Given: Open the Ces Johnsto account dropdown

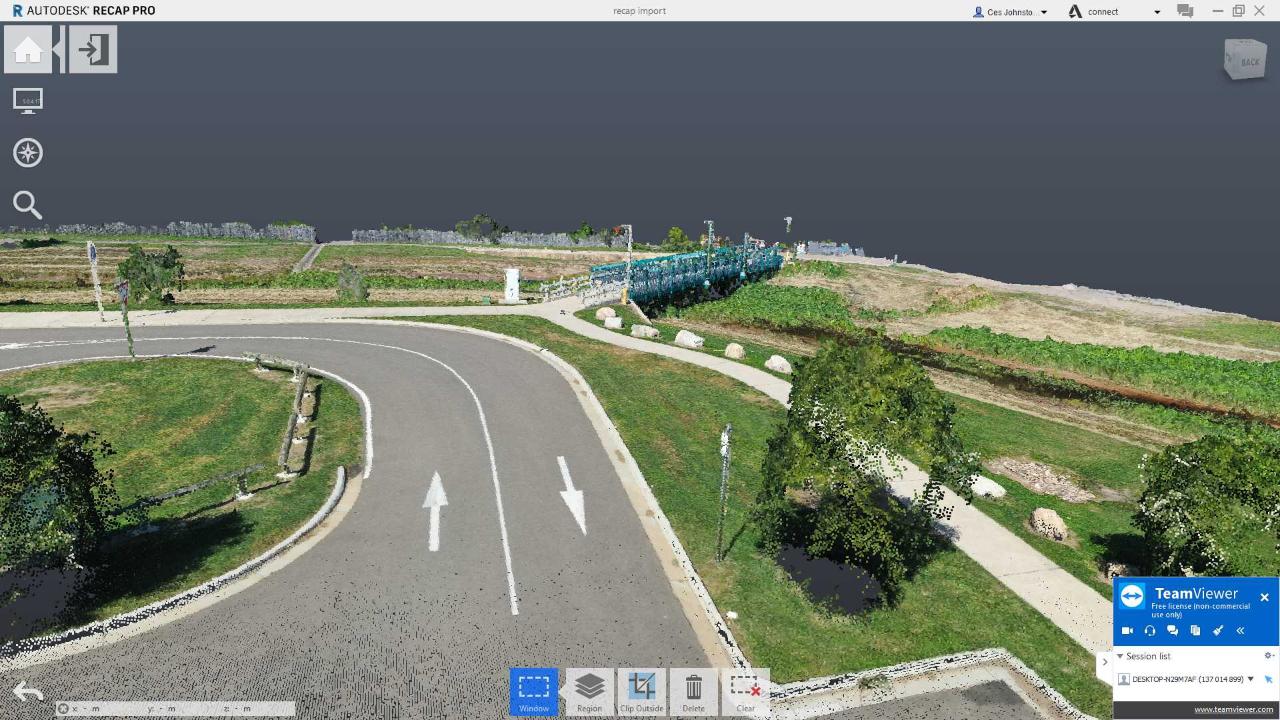Looking at the screenshot, I should tap(1010, 12).
